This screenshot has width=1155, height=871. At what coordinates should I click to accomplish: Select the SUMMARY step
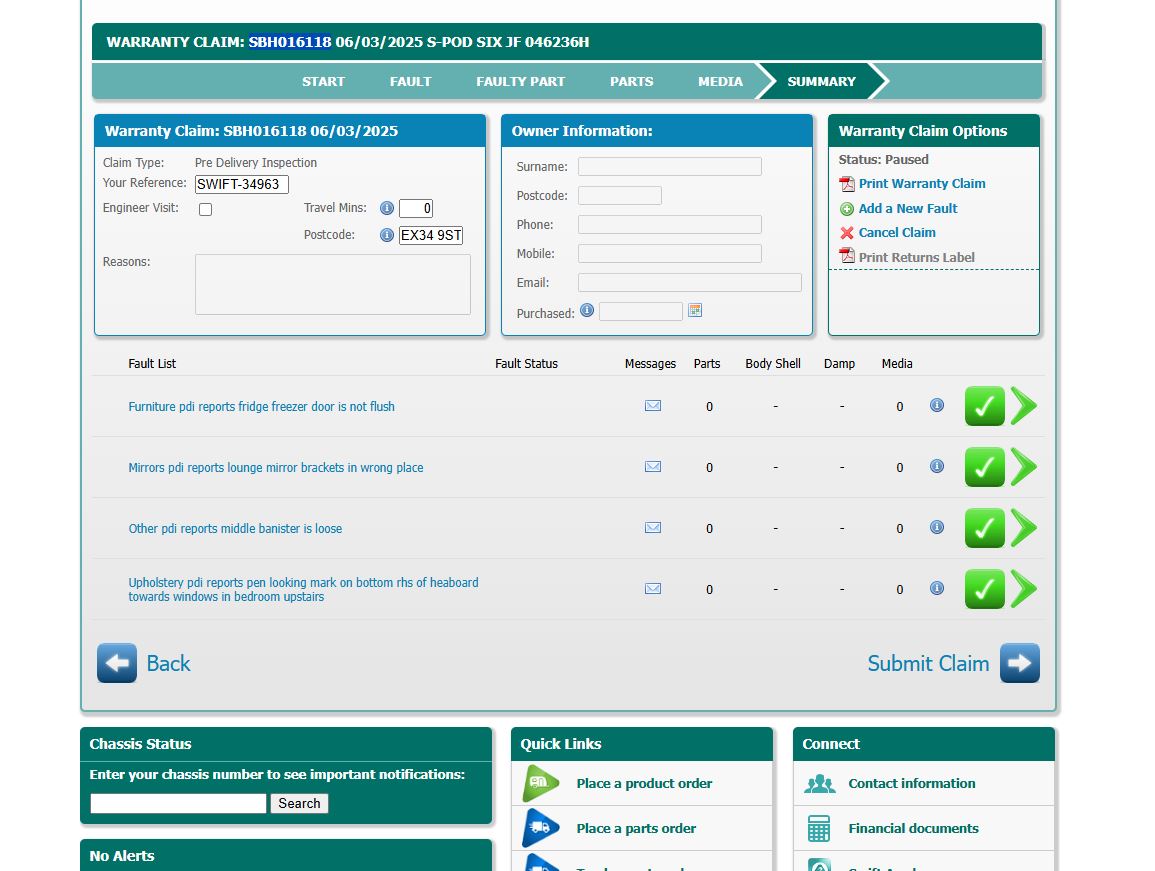tap(821, 82)
